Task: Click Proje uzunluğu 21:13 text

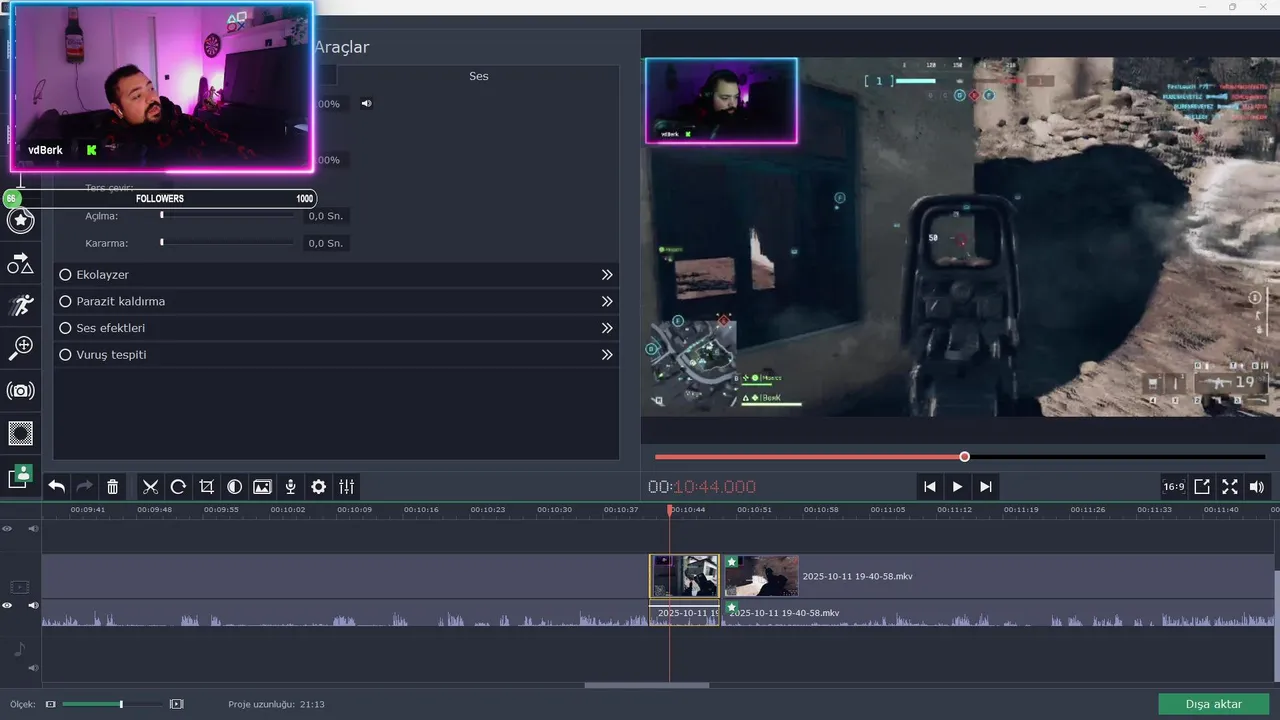Action: (276, 704)
